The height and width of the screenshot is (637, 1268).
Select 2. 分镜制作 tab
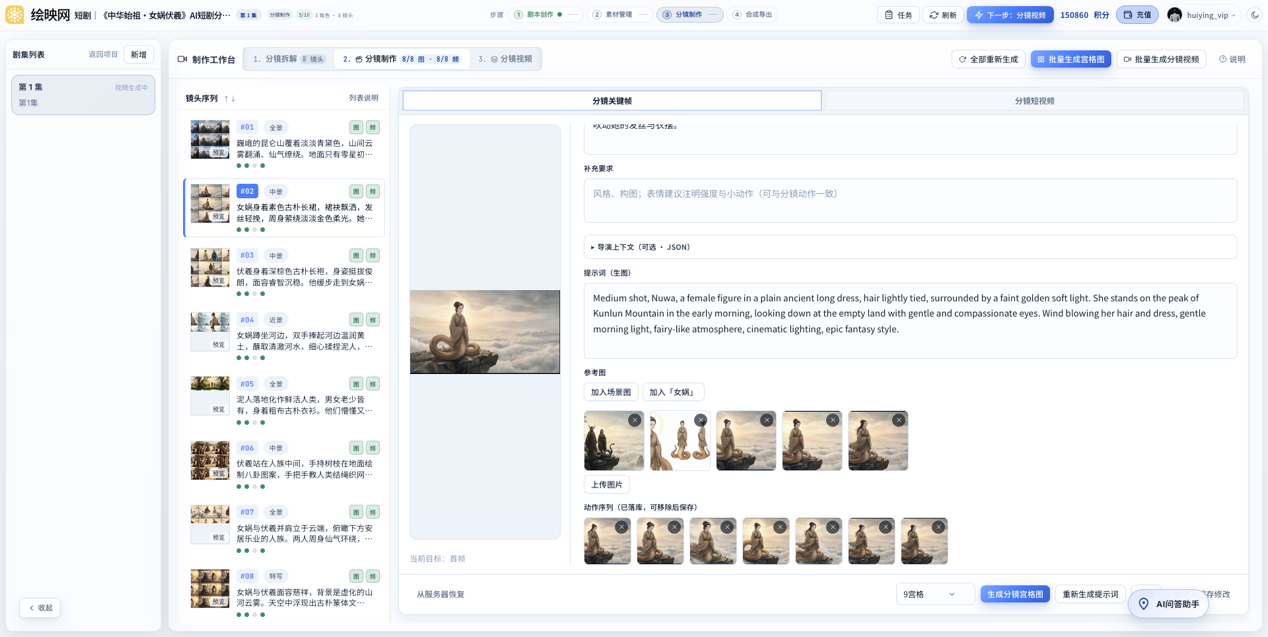coord(401,59)
